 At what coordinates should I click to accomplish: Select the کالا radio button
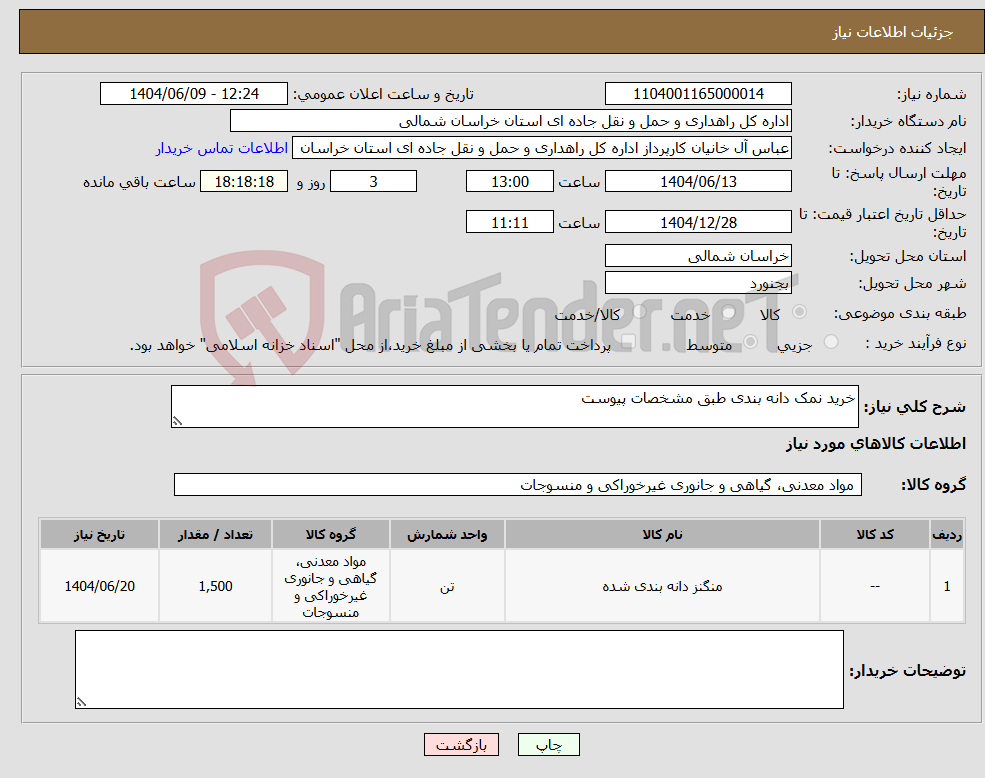tap(799, 311)
